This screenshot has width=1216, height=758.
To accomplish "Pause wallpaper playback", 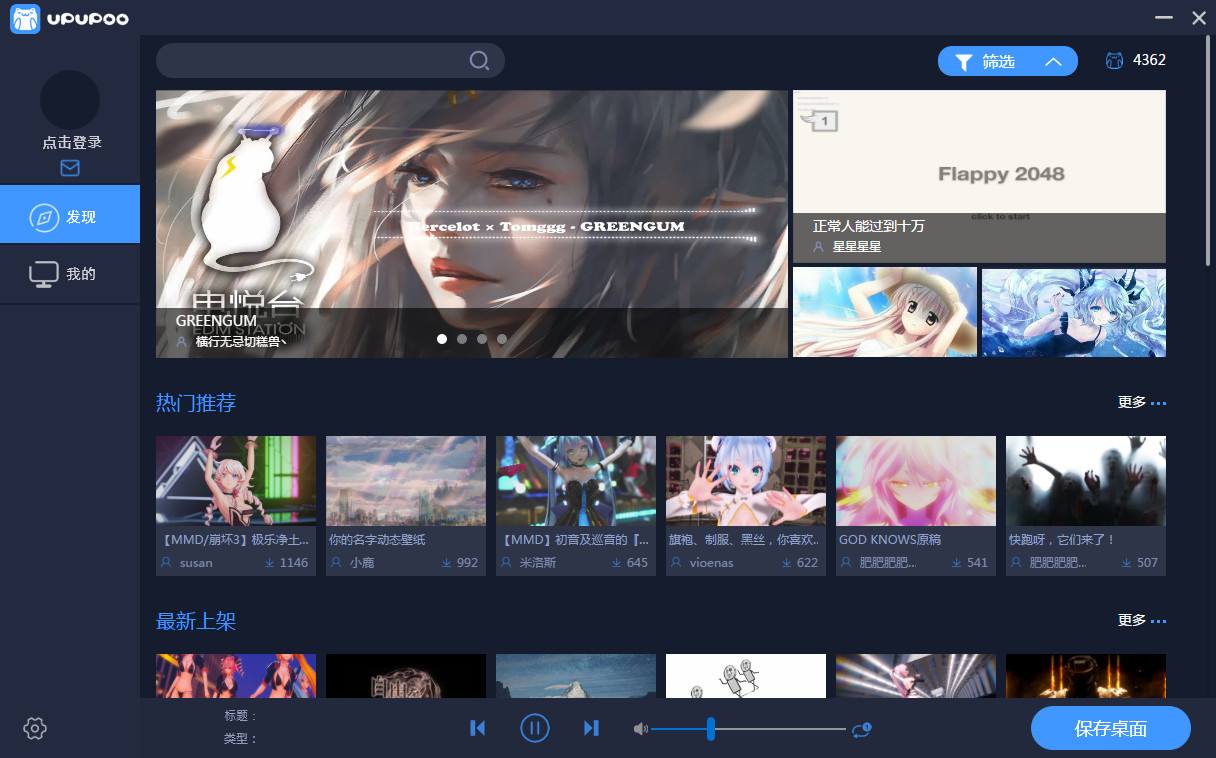I will (535, 728).
